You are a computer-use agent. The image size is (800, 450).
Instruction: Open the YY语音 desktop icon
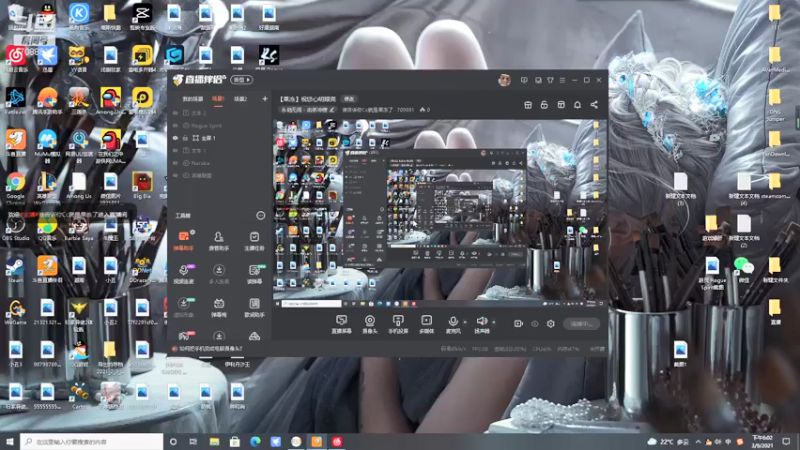point(79,58)
